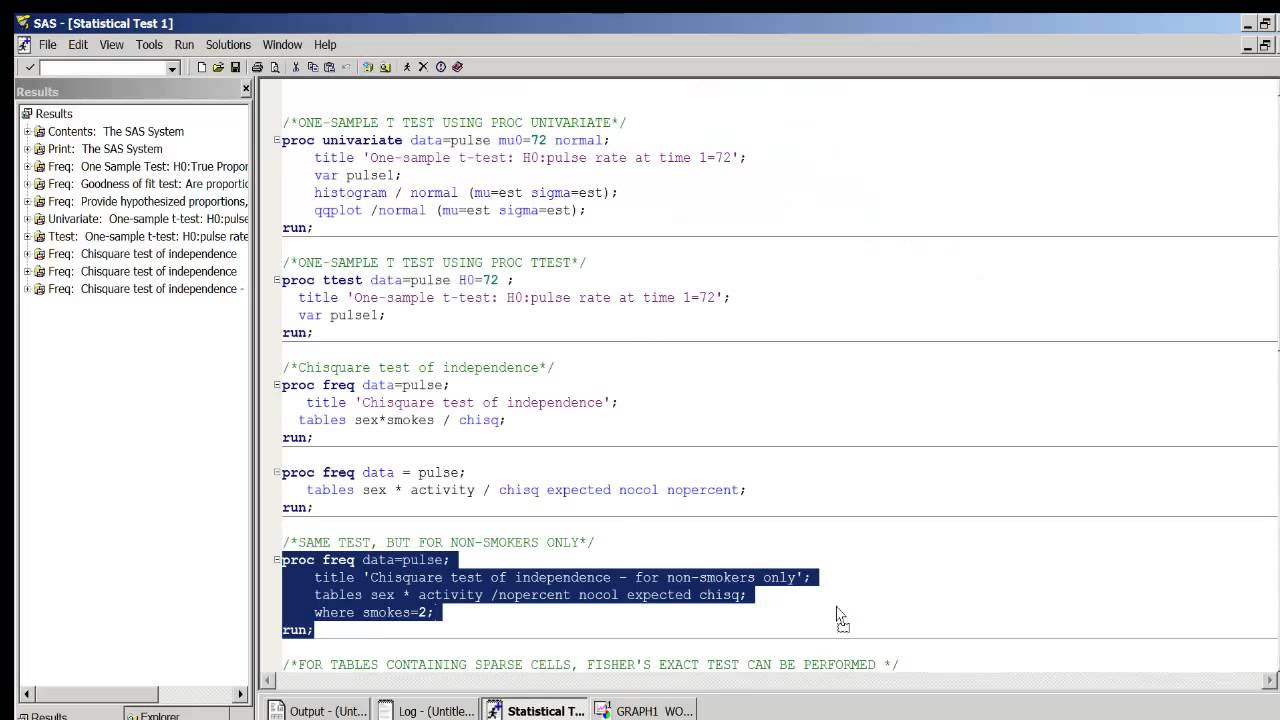The image size is (1280, 720).
Task: Expand the Contents: The SAS System node
Action: pyautogui.click(x=28, y=131)
